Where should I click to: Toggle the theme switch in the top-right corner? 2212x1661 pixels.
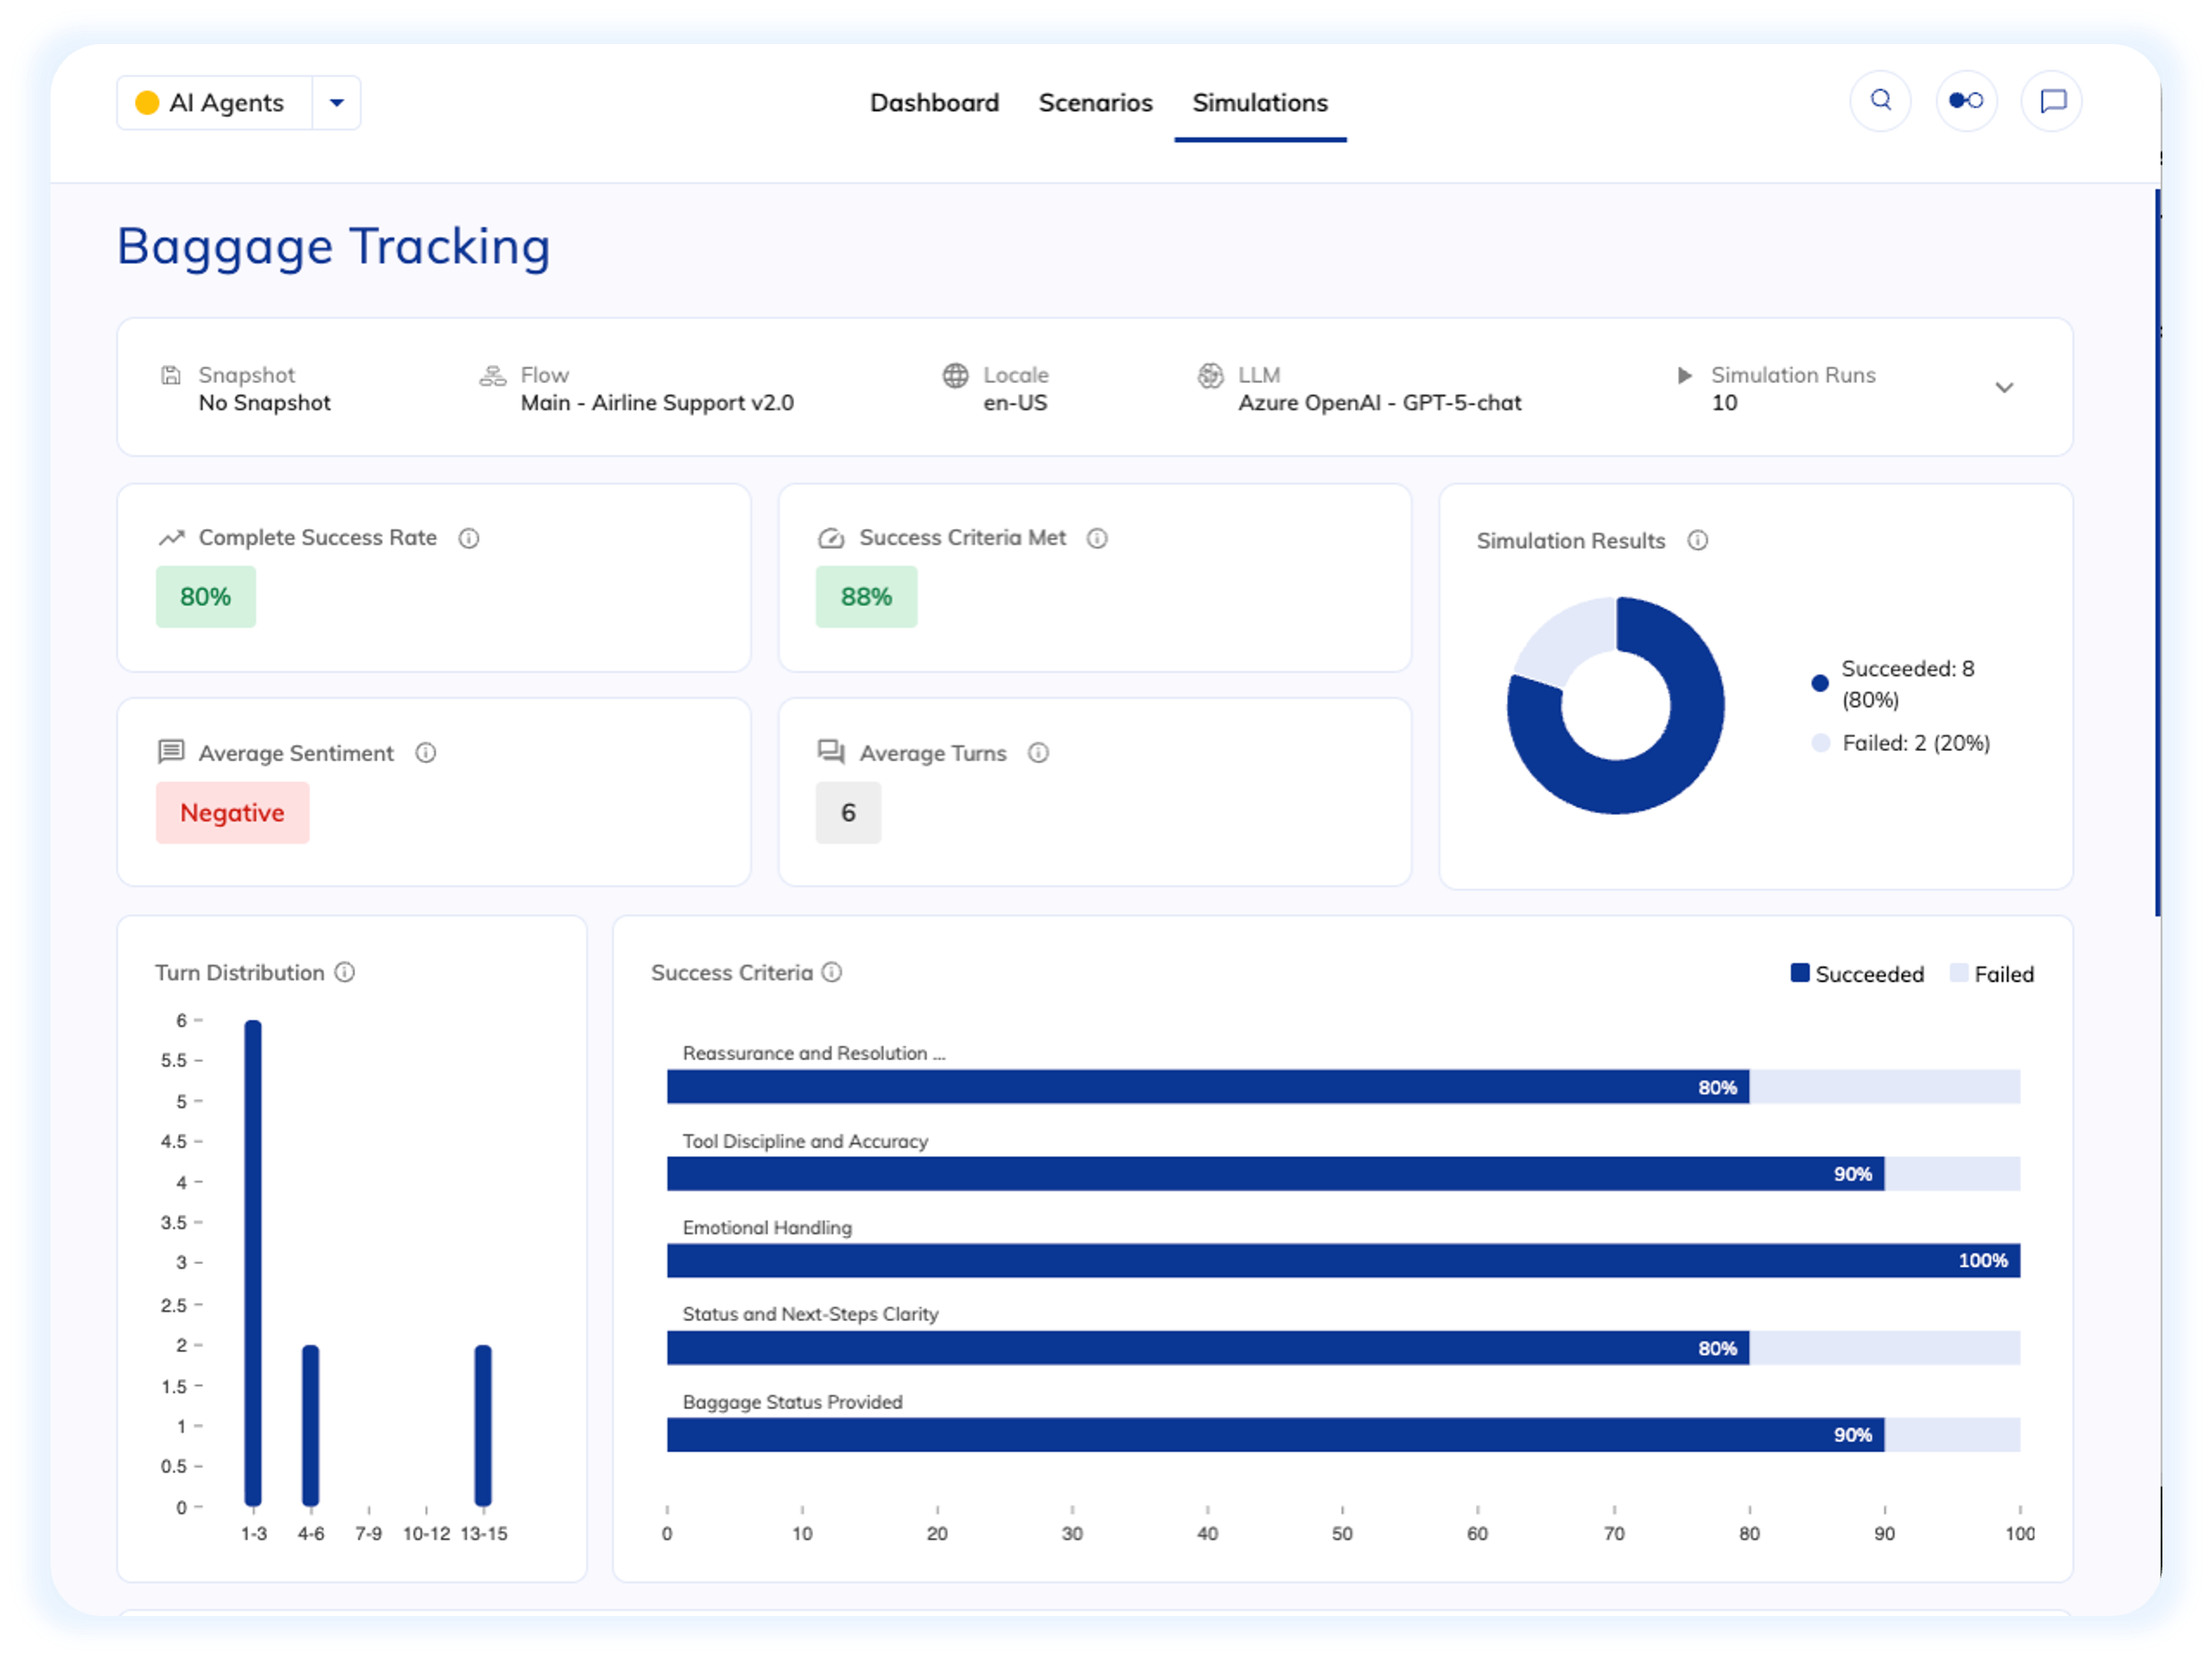pos(1966,101)
